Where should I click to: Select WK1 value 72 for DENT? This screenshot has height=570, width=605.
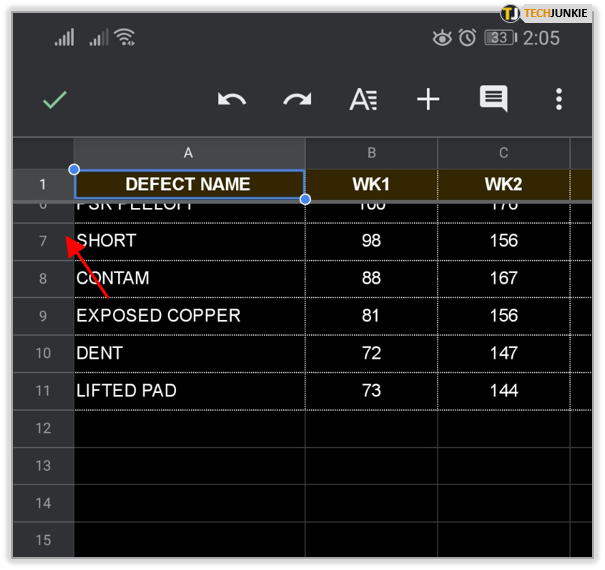click(371, 353)
